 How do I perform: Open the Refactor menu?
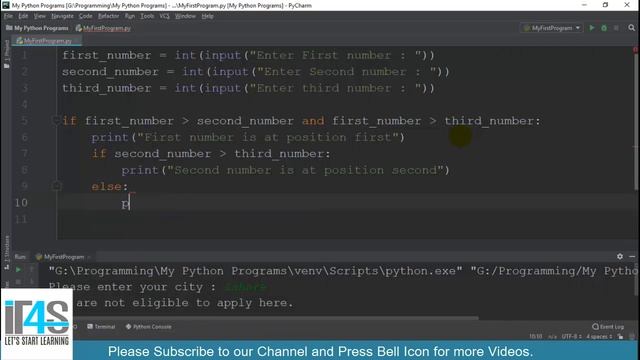pyautogui.click(x=108, y=16)
